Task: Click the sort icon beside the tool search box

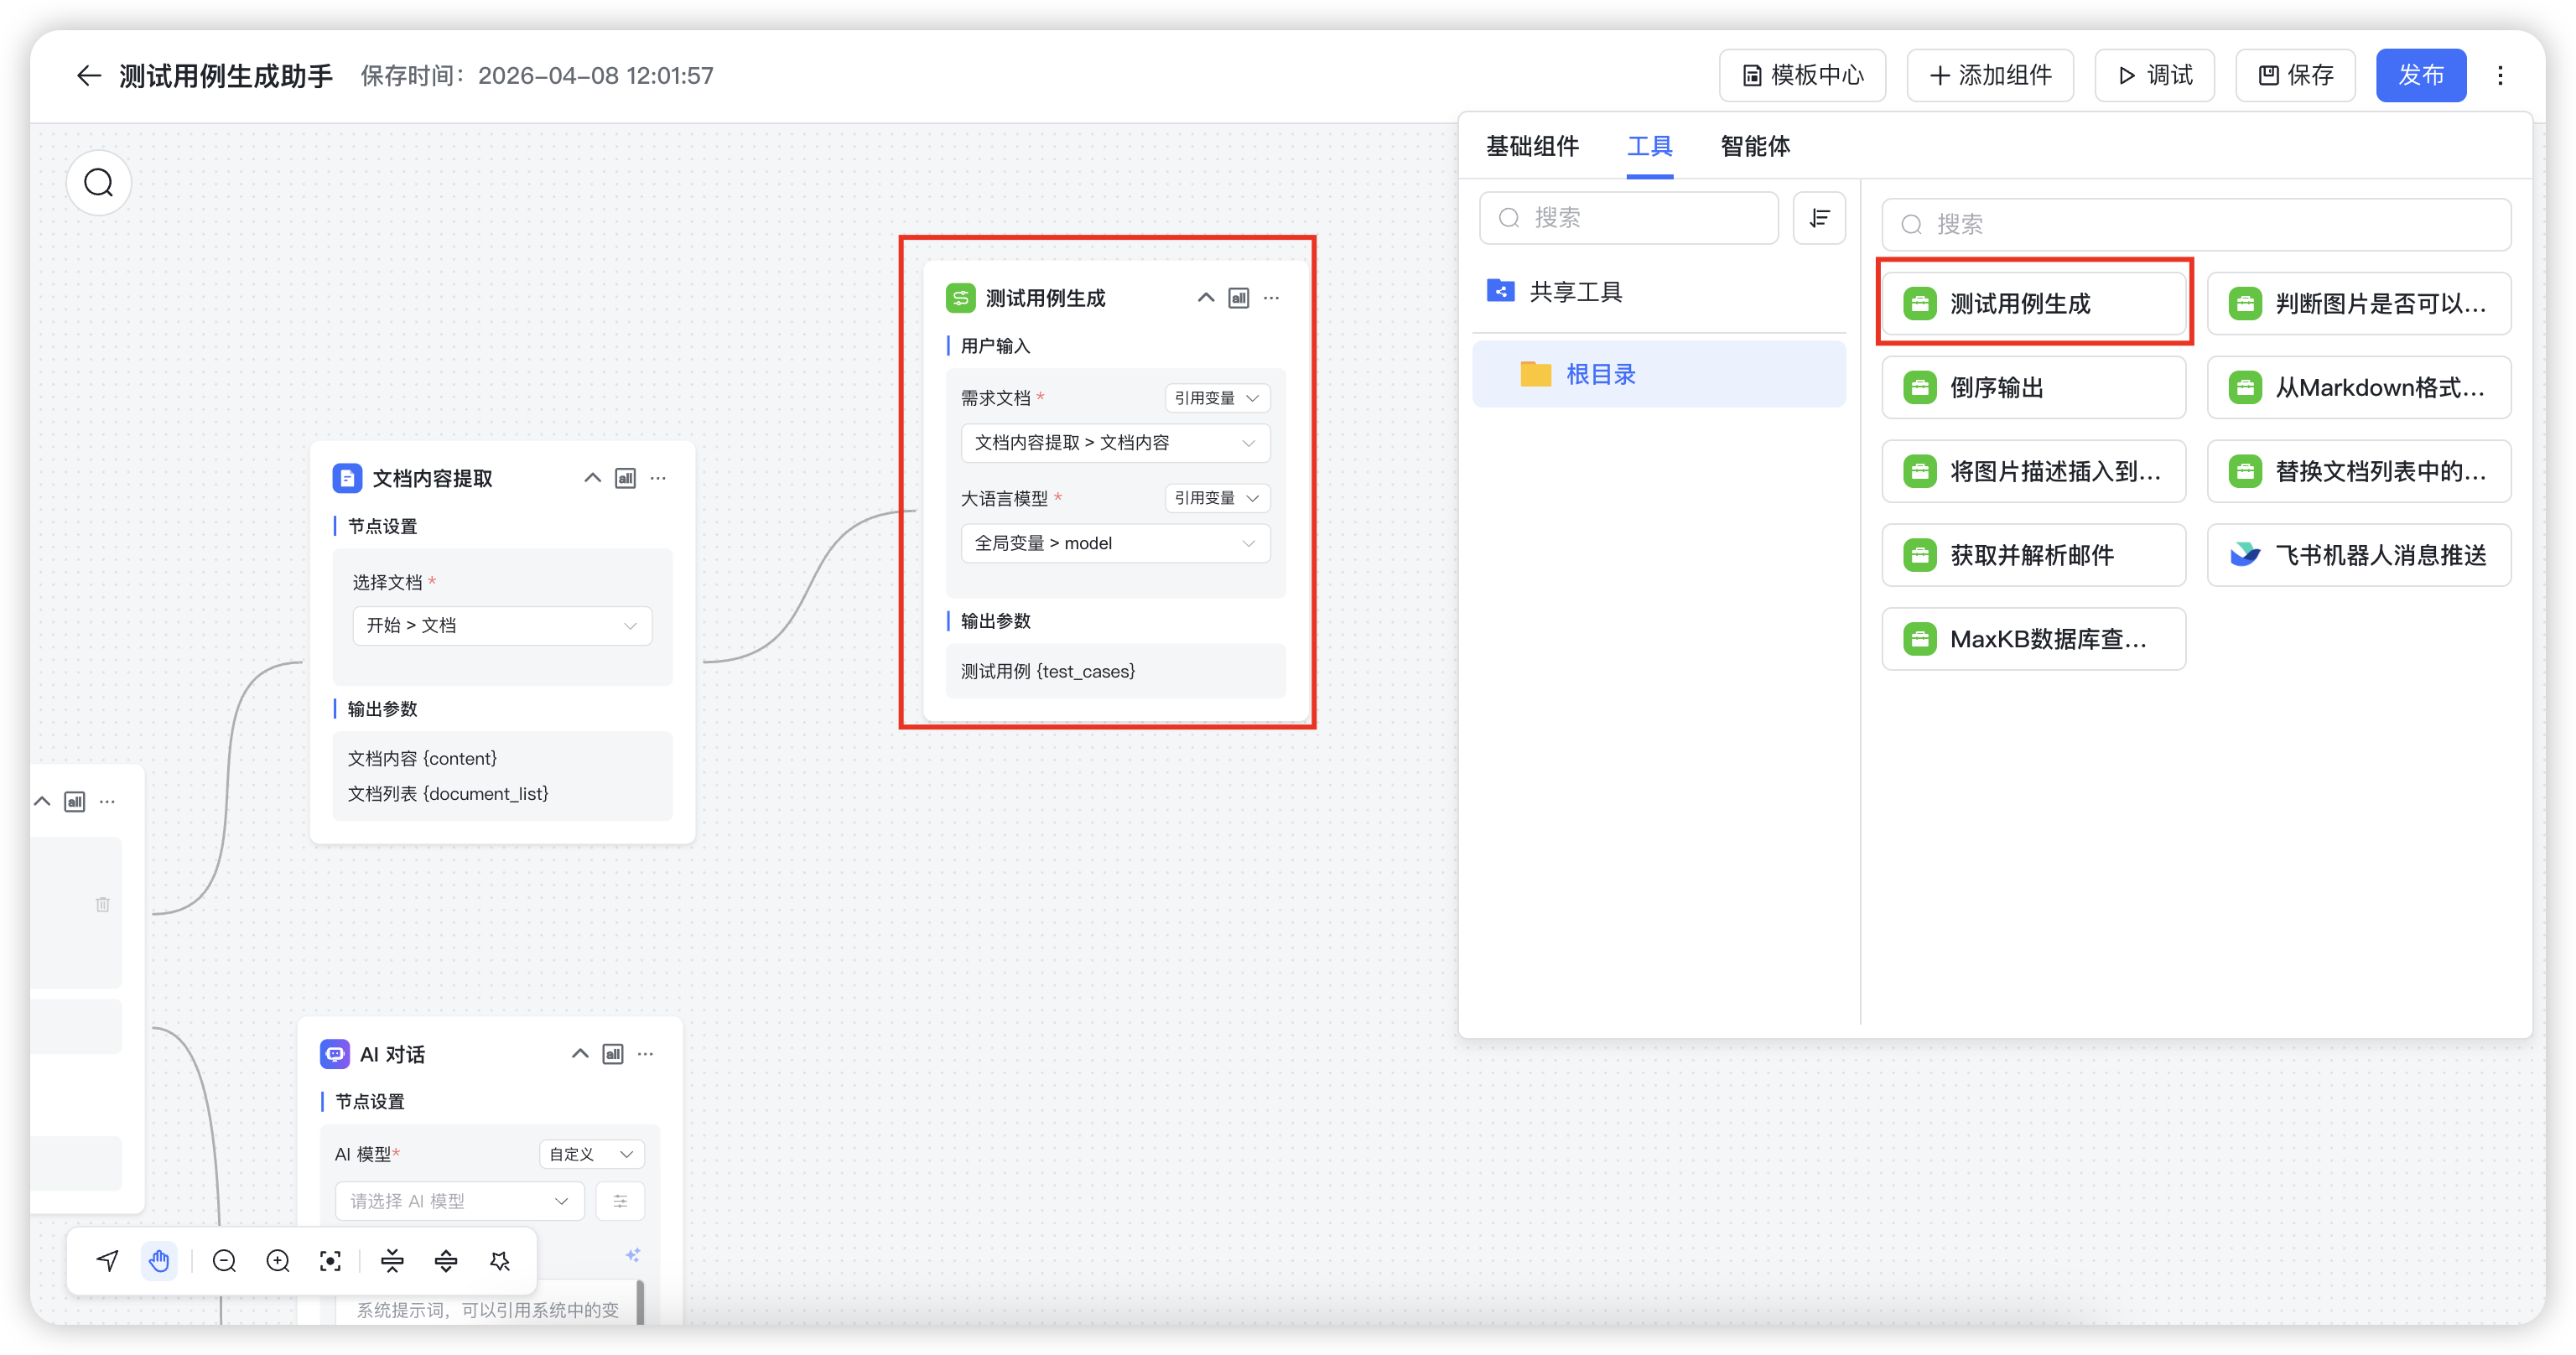Action: [x=1819, y=218]
